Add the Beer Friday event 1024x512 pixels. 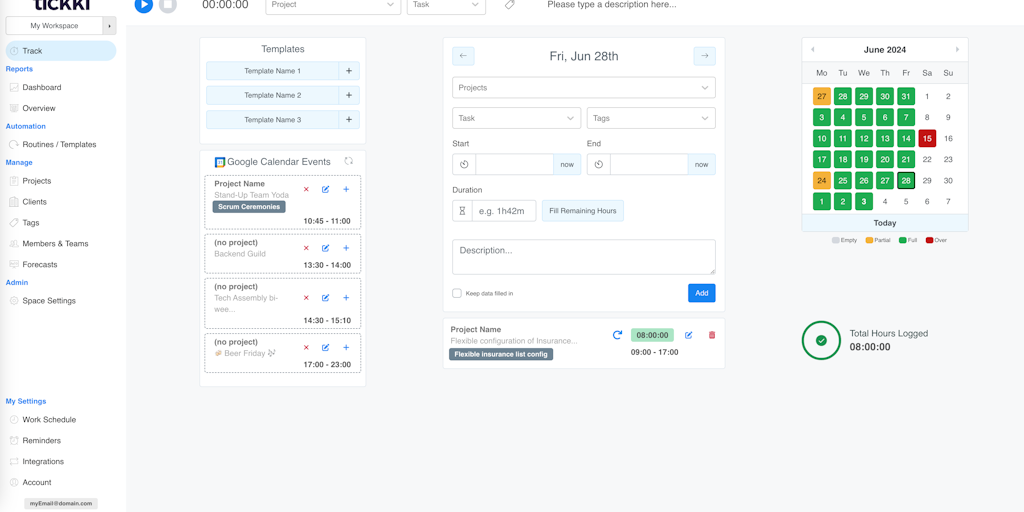346,347
